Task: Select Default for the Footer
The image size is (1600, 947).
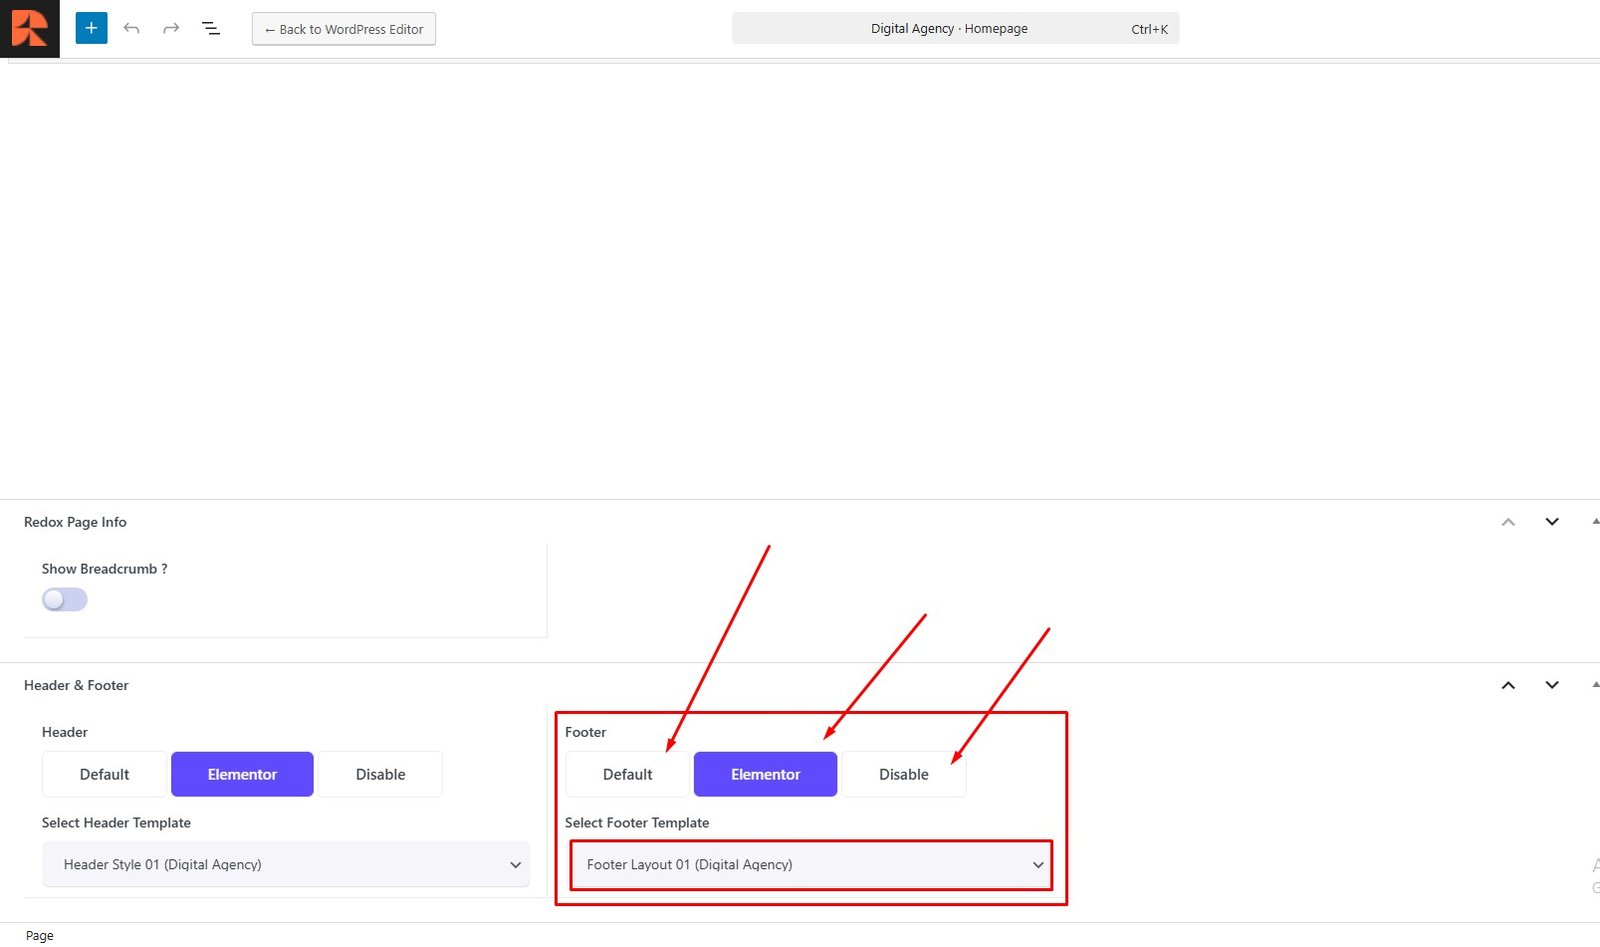Action: point(627,774)
